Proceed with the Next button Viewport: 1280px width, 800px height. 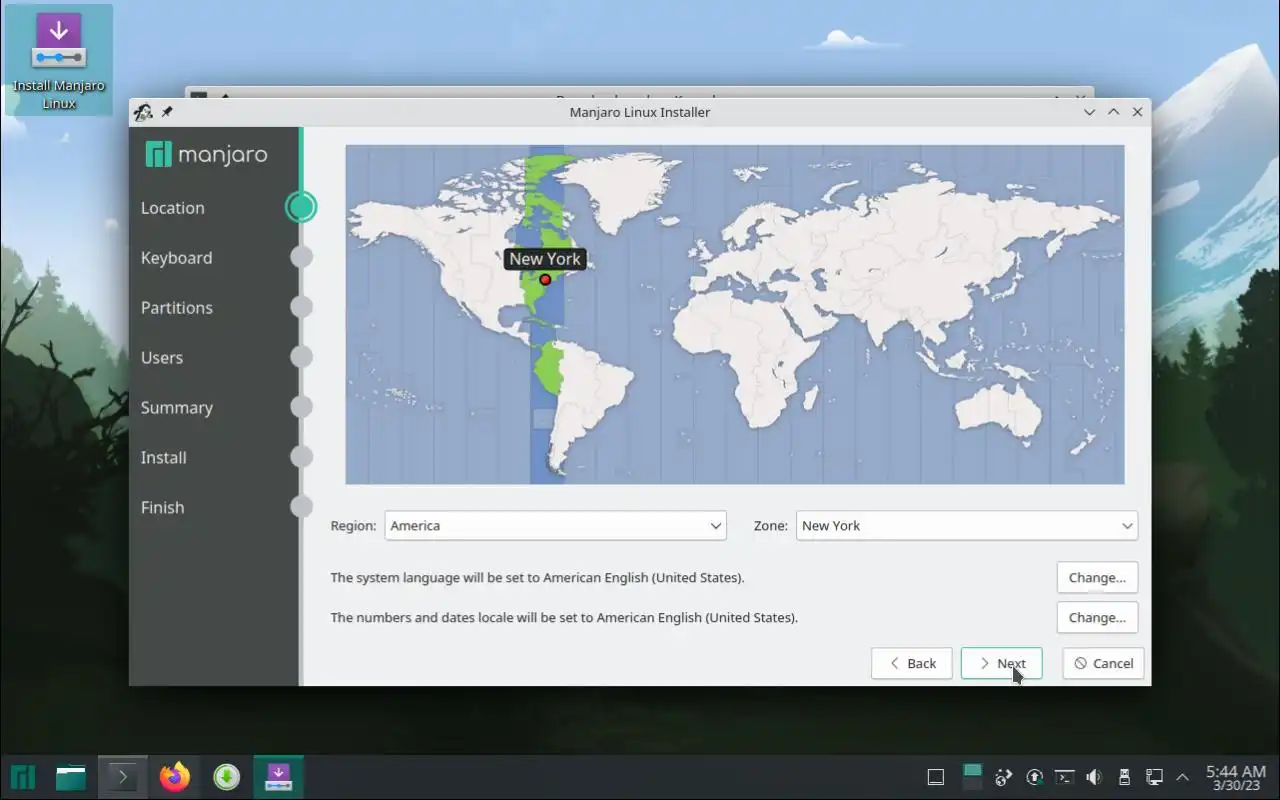click(x=1001, y=664)
